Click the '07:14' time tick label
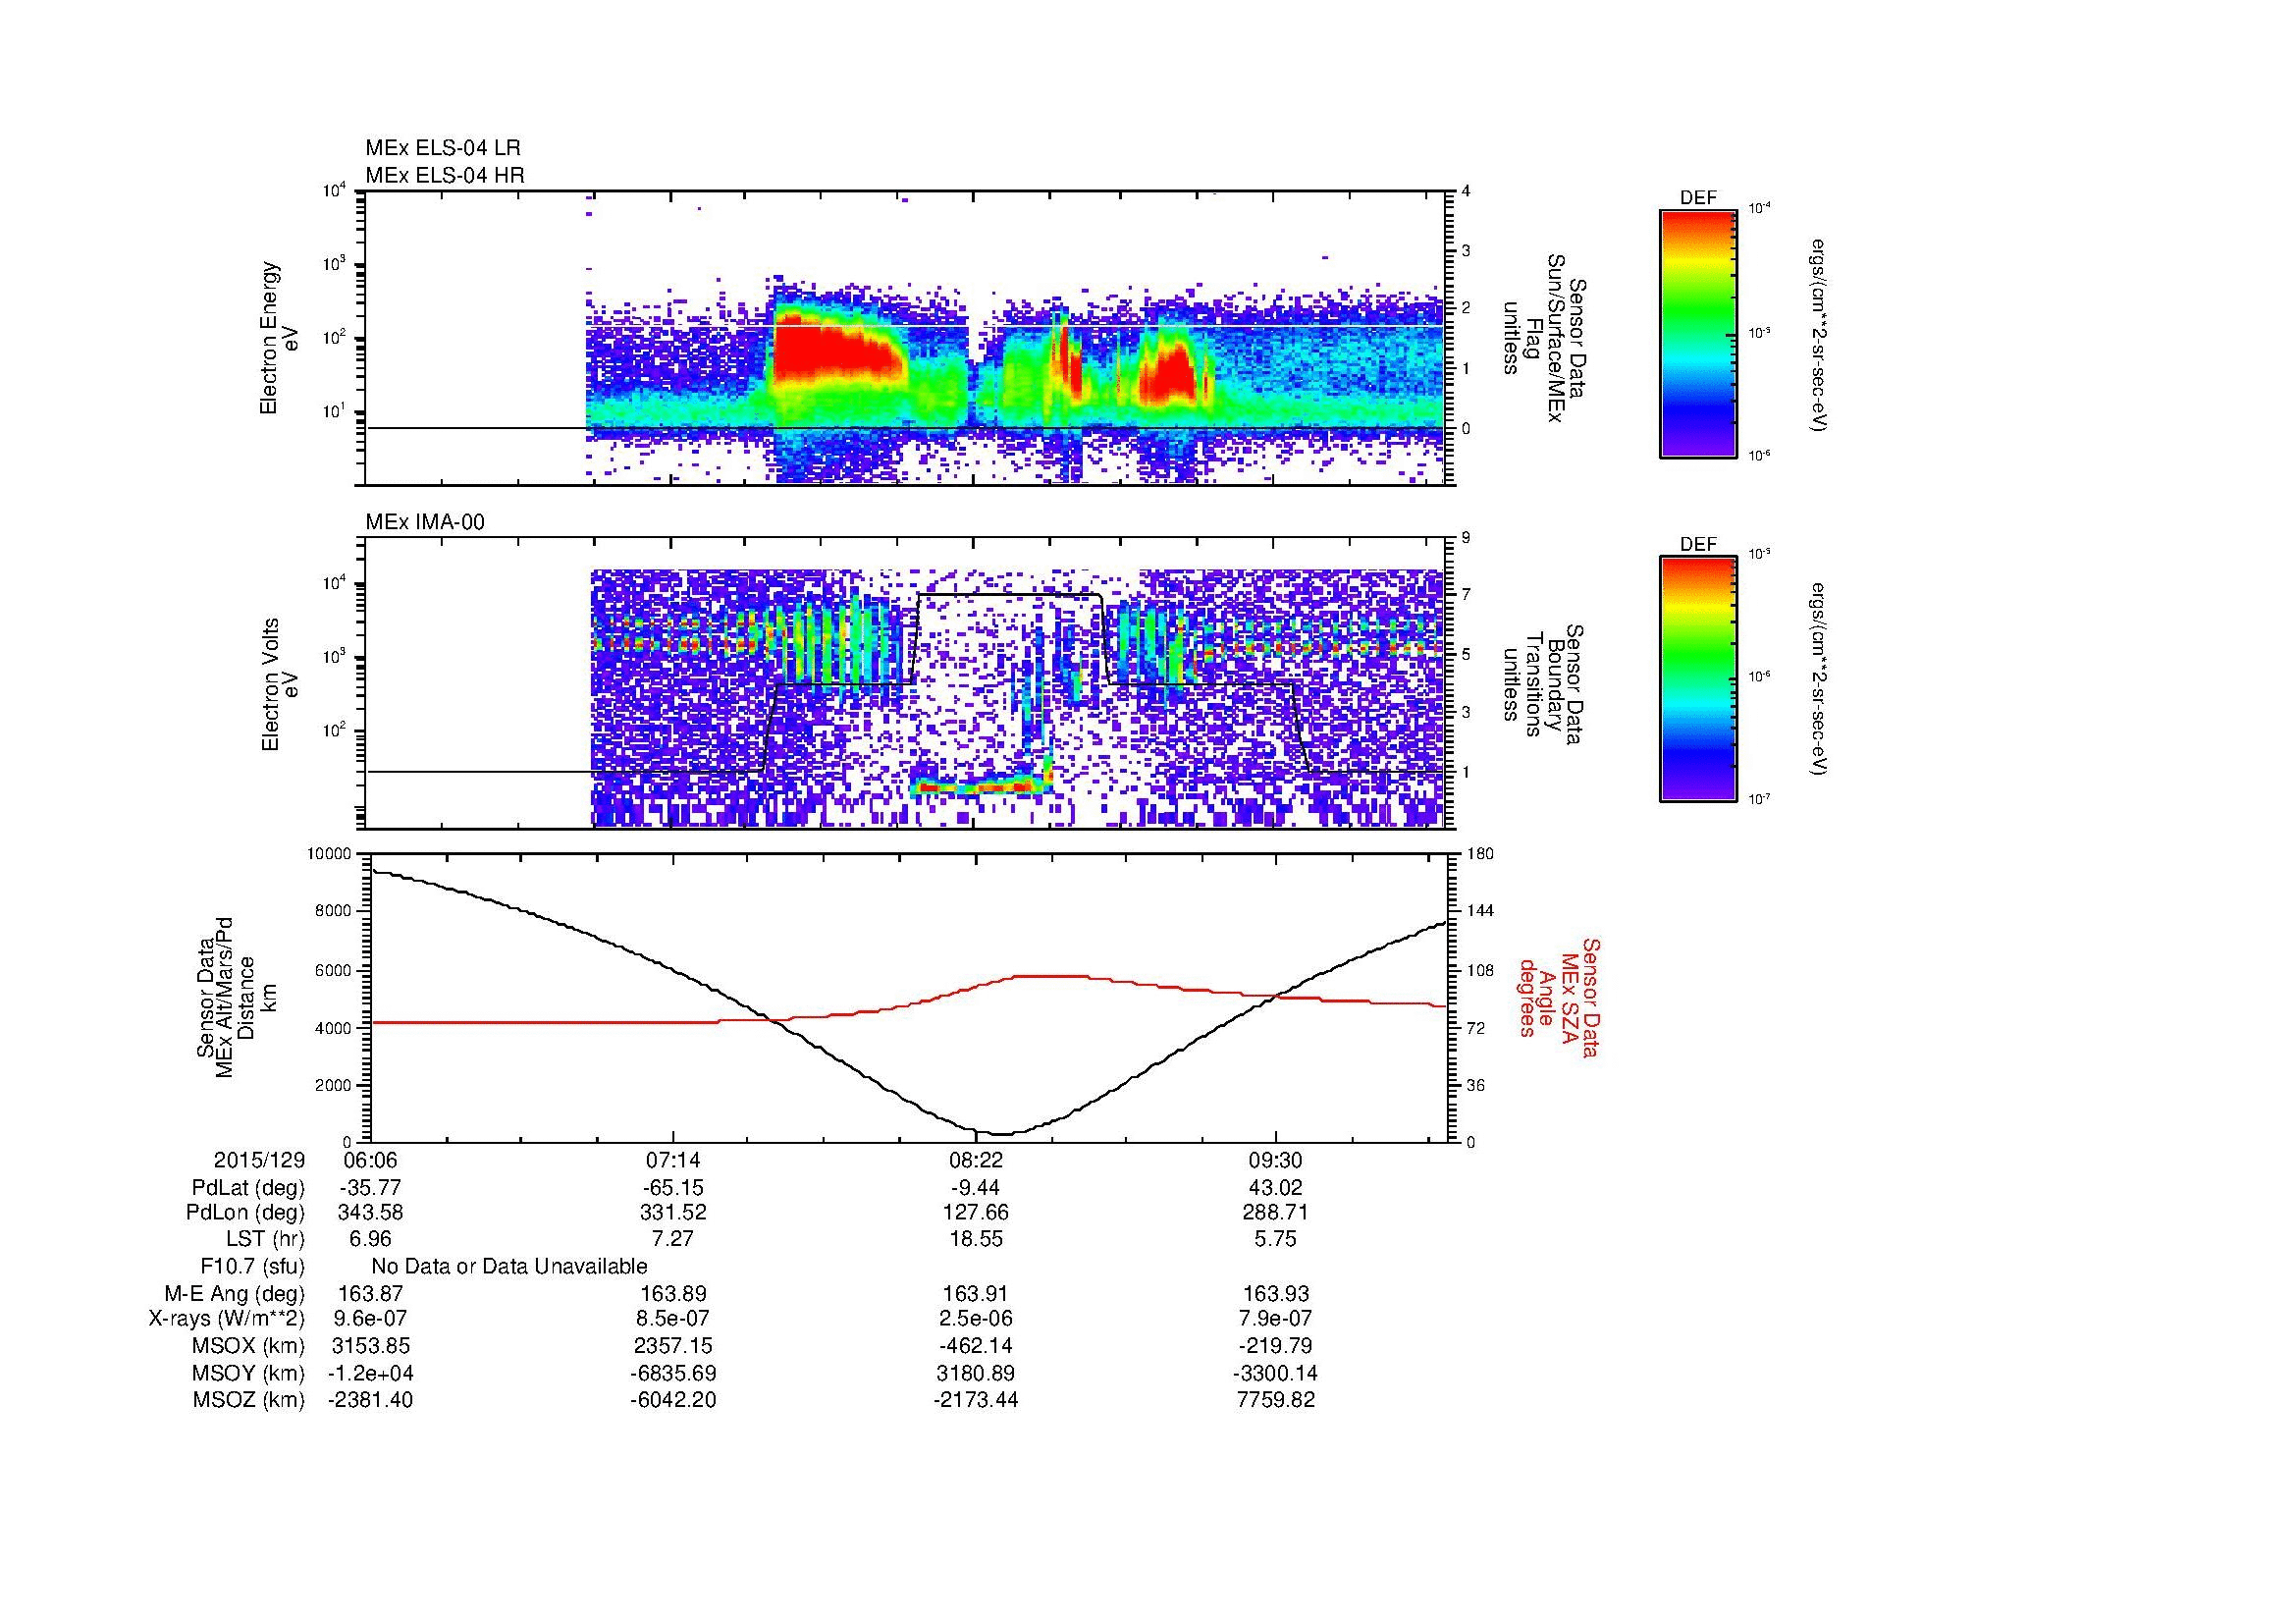2296x1623 pixels. [x=673, y=1160]
